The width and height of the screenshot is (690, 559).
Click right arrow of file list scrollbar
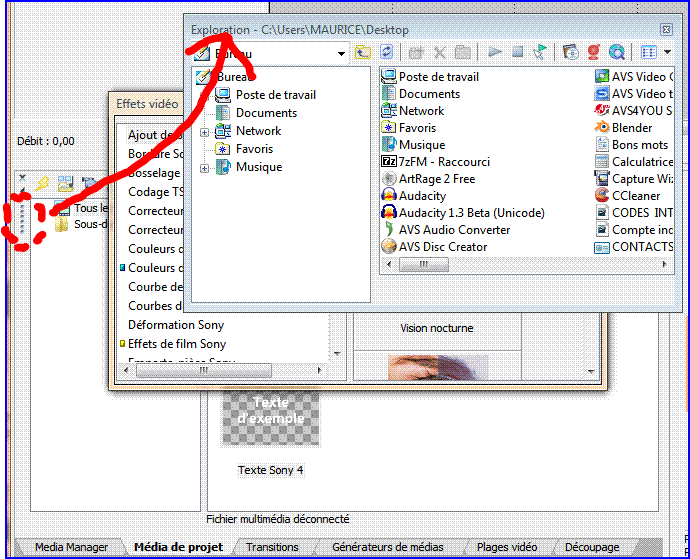point(664,265)
